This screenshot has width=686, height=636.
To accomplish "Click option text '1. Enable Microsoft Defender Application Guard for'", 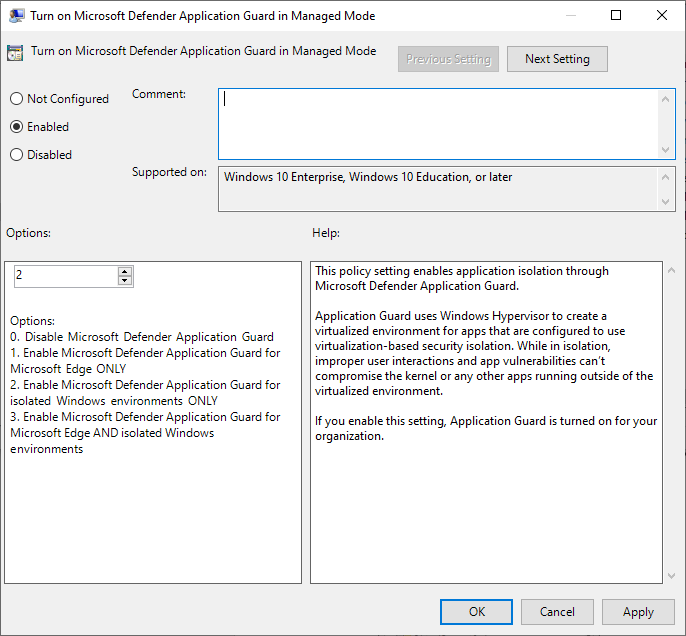I will [x=145, y=353].
